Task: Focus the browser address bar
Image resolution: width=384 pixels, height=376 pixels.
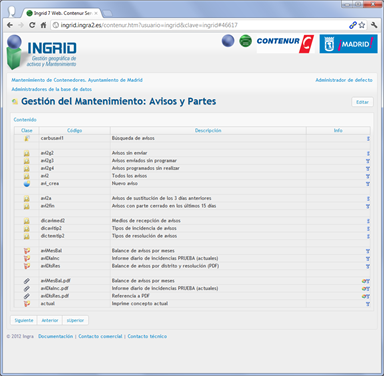Action: (x=199, y=25)
